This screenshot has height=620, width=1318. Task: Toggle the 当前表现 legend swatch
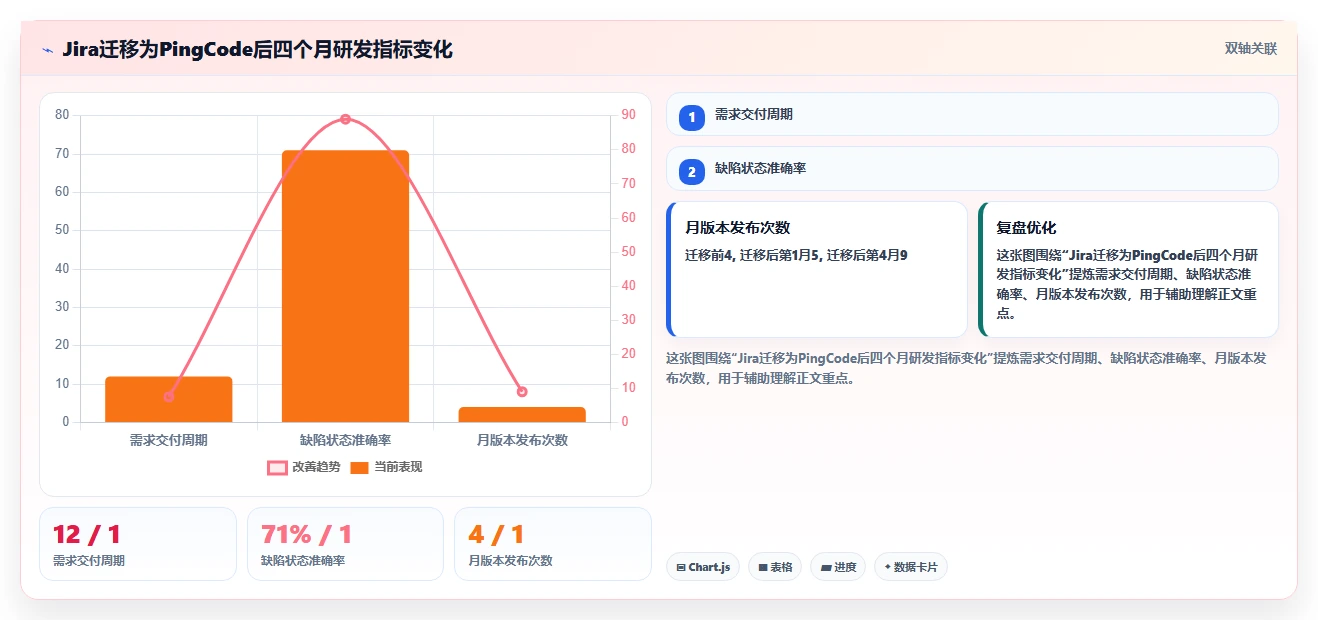coord(360,467)
